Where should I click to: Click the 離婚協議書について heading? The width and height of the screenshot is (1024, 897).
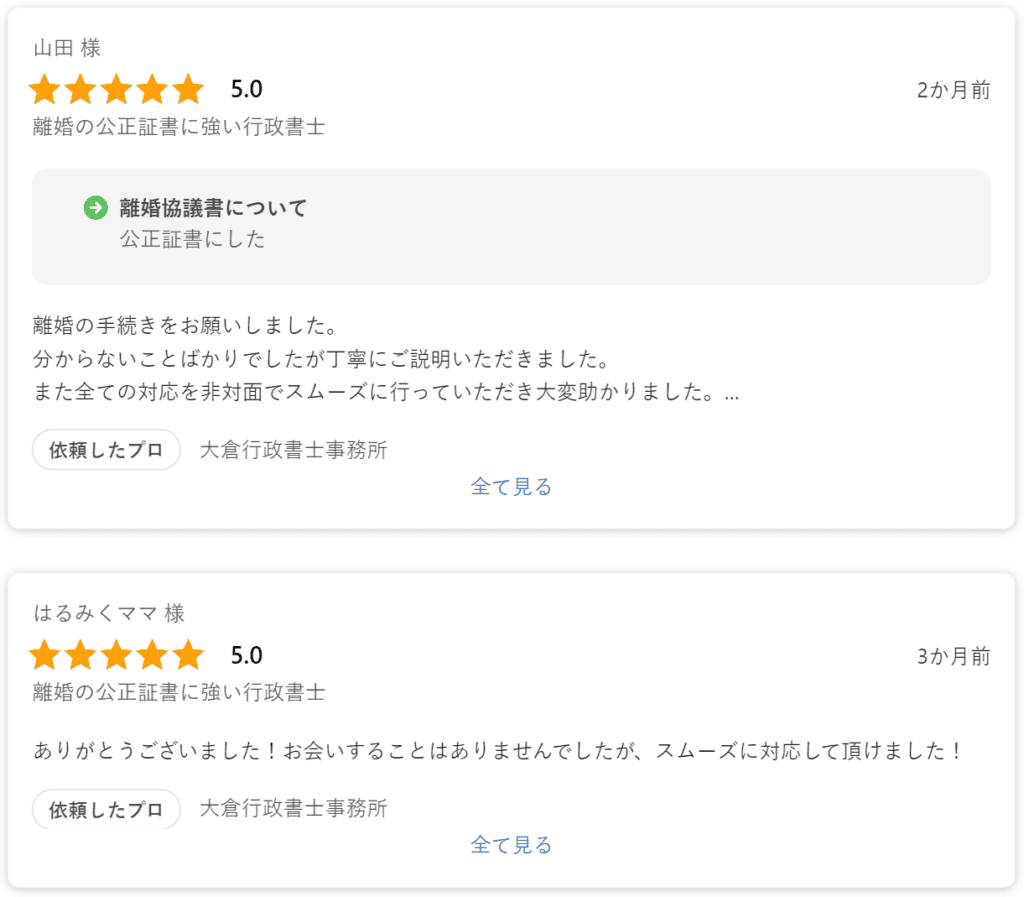(x=213, y=208)
